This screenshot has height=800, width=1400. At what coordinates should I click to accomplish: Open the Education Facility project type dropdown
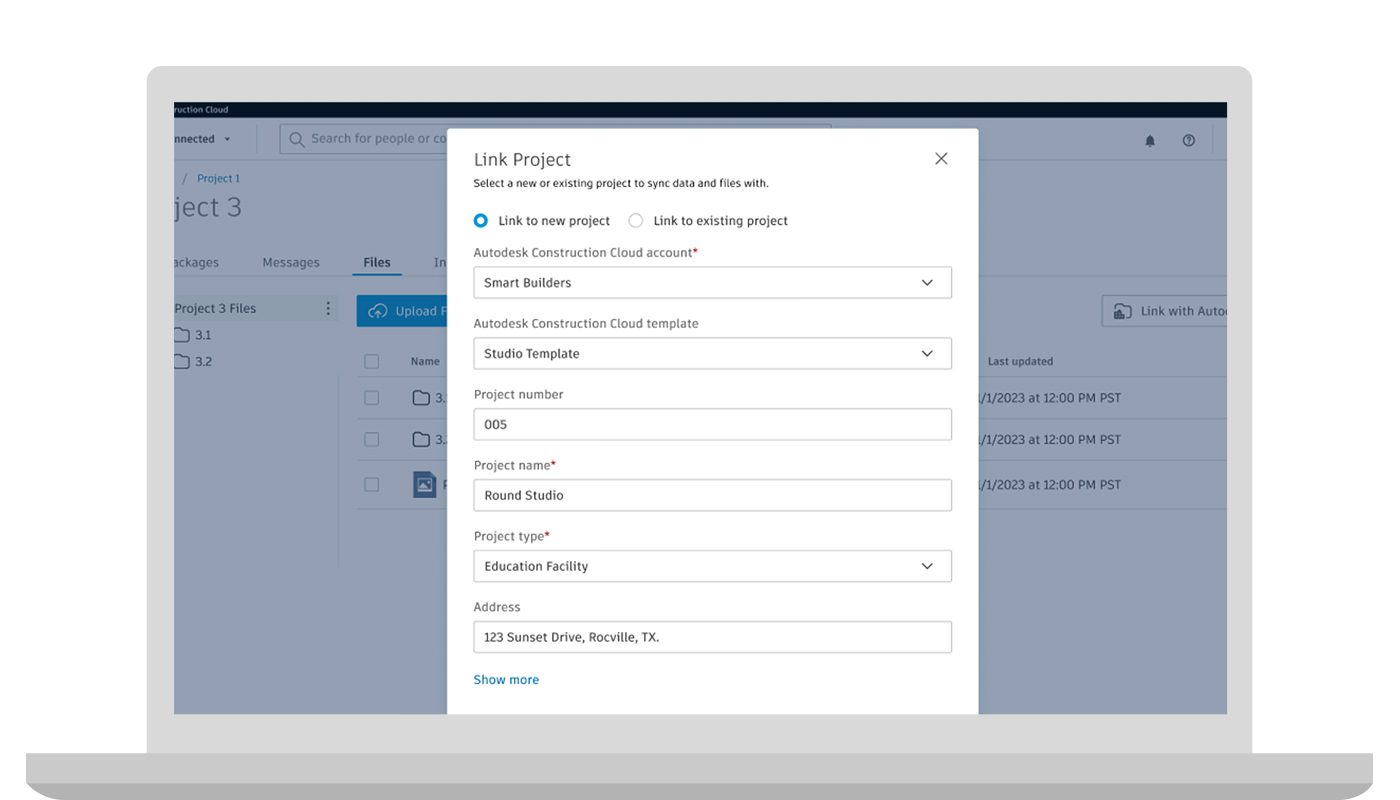click(712, 566)
